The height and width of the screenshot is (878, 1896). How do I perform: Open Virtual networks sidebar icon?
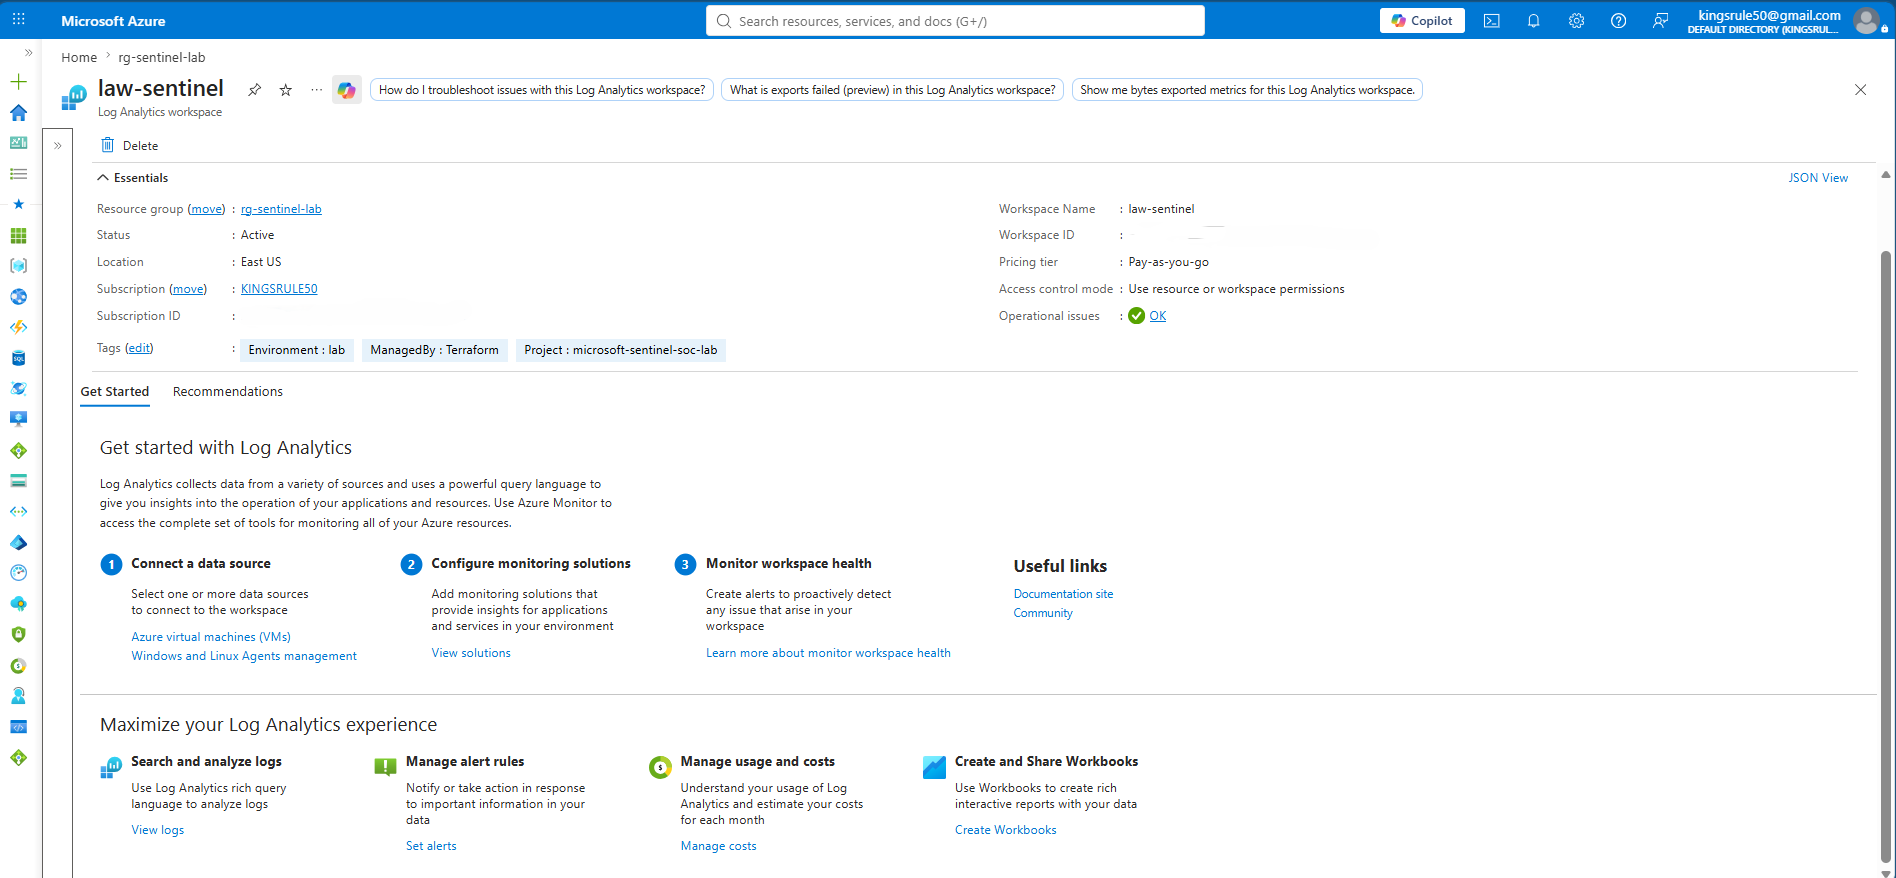(18, 511)
